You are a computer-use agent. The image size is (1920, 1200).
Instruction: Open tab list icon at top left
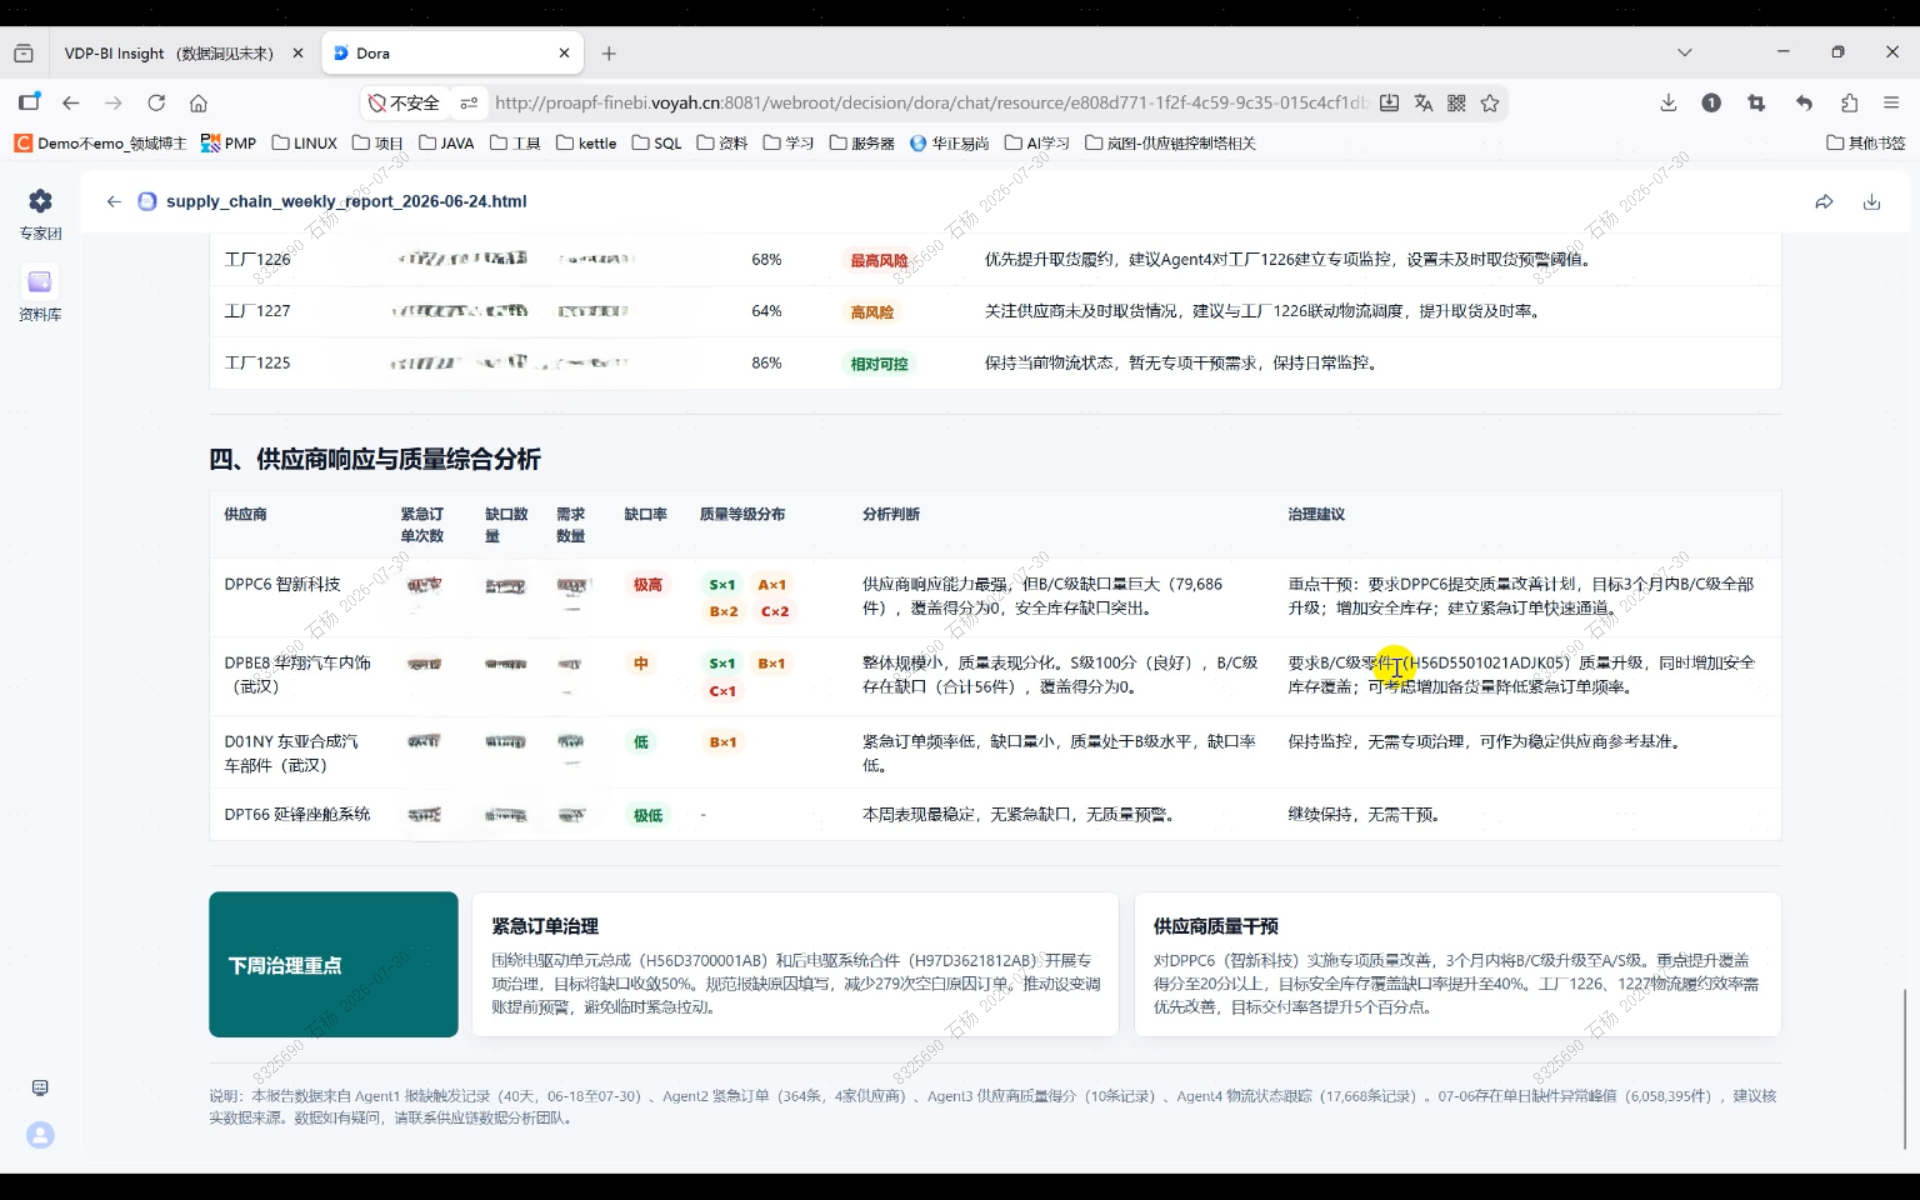coord(24,53)
